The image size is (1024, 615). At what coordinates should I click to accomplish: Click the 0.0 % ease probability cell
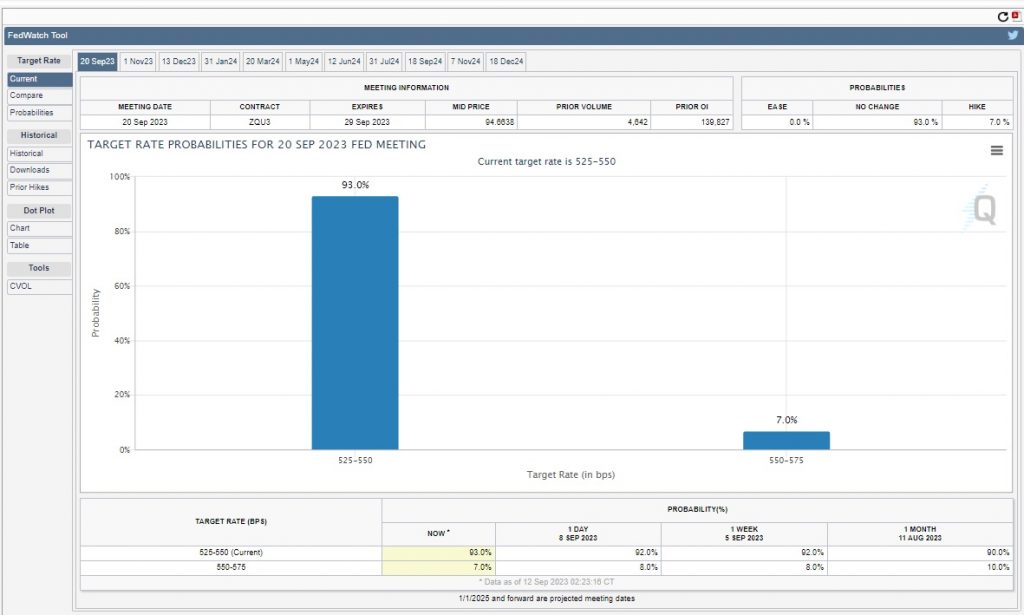coord(777,122)
